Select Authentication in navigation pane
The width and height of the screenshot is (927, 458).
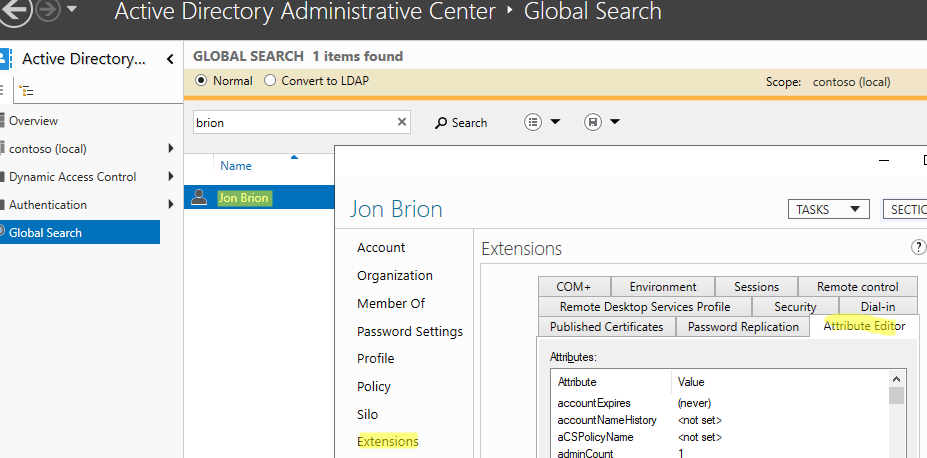coord(47,204)
